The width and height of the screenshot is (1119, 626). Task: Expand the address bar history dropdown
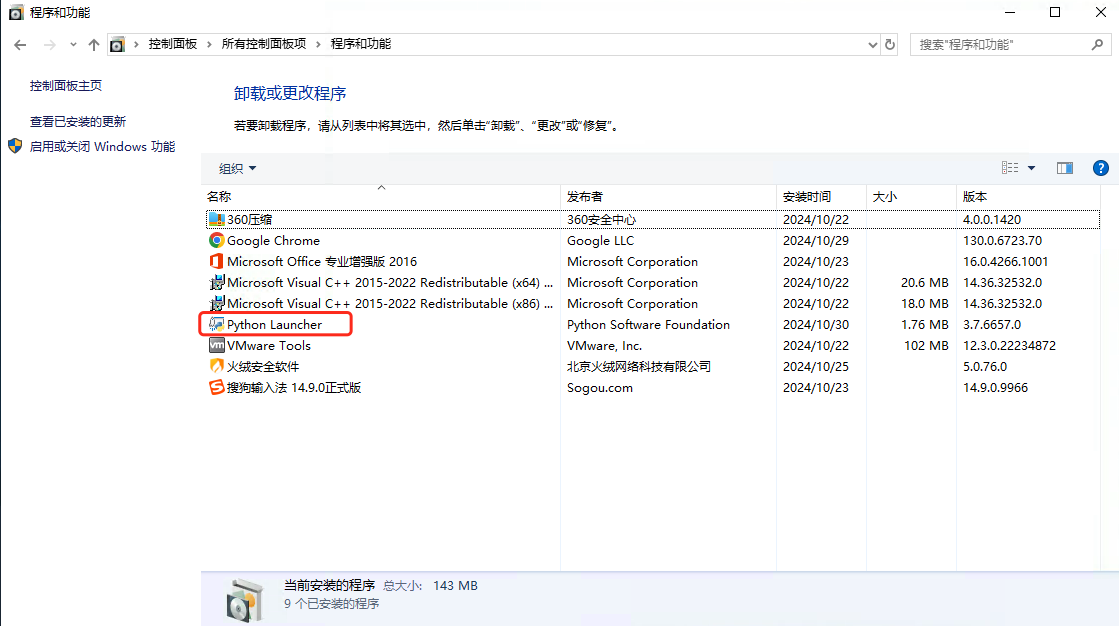coord(872,44)
